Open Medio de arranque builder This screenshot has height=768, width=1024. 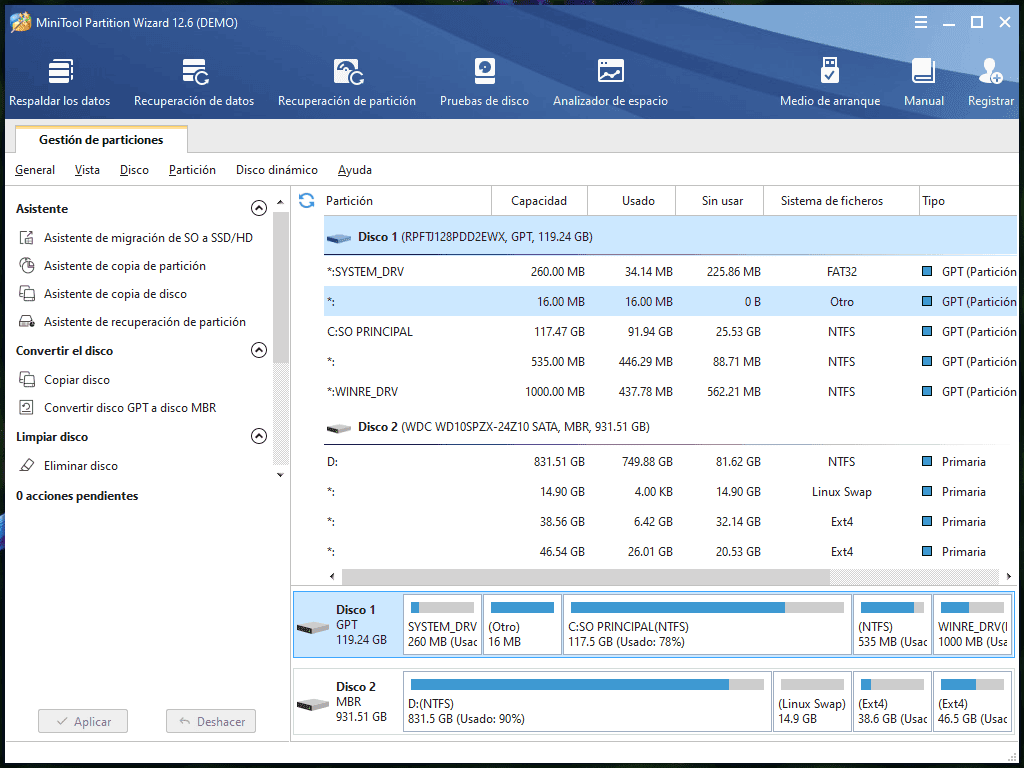[830, 82]
